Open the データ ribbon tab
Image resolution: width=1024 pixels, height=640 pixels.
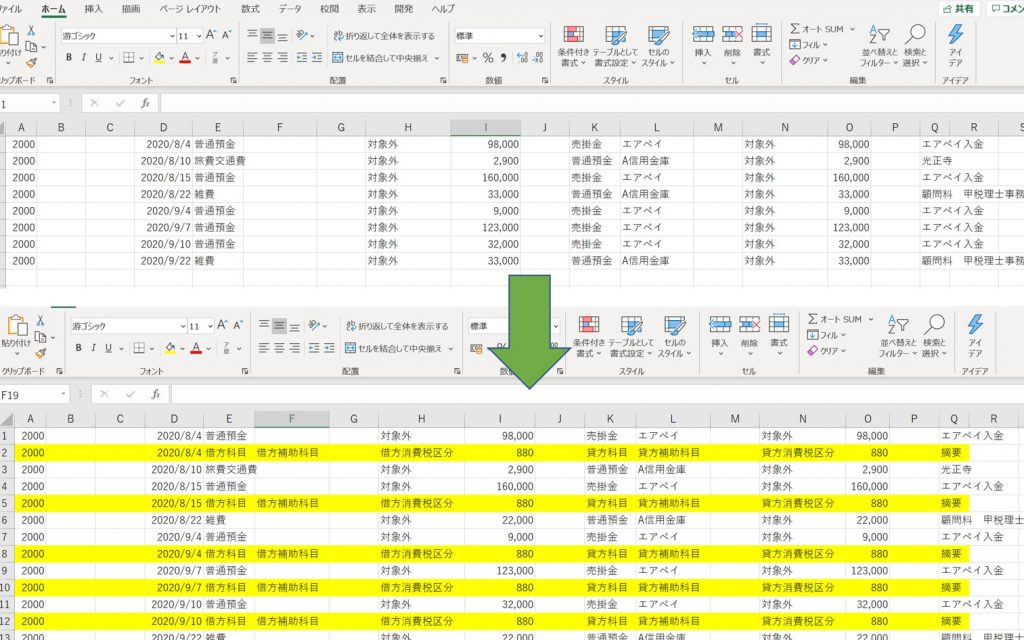(290, 8)
